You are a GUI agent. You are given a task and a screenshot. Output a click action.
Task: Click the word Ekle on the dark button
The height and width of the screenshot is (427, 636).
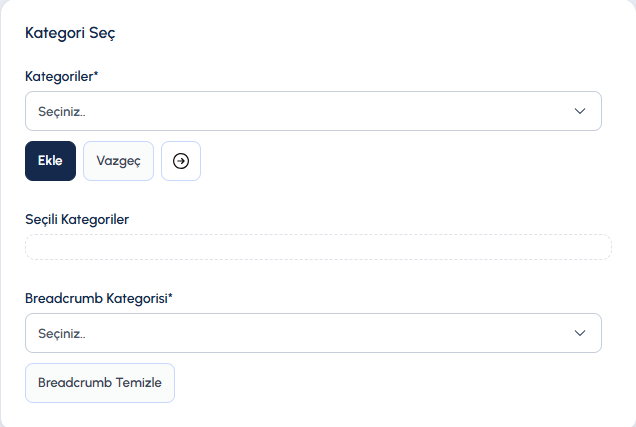click(50, 161)
